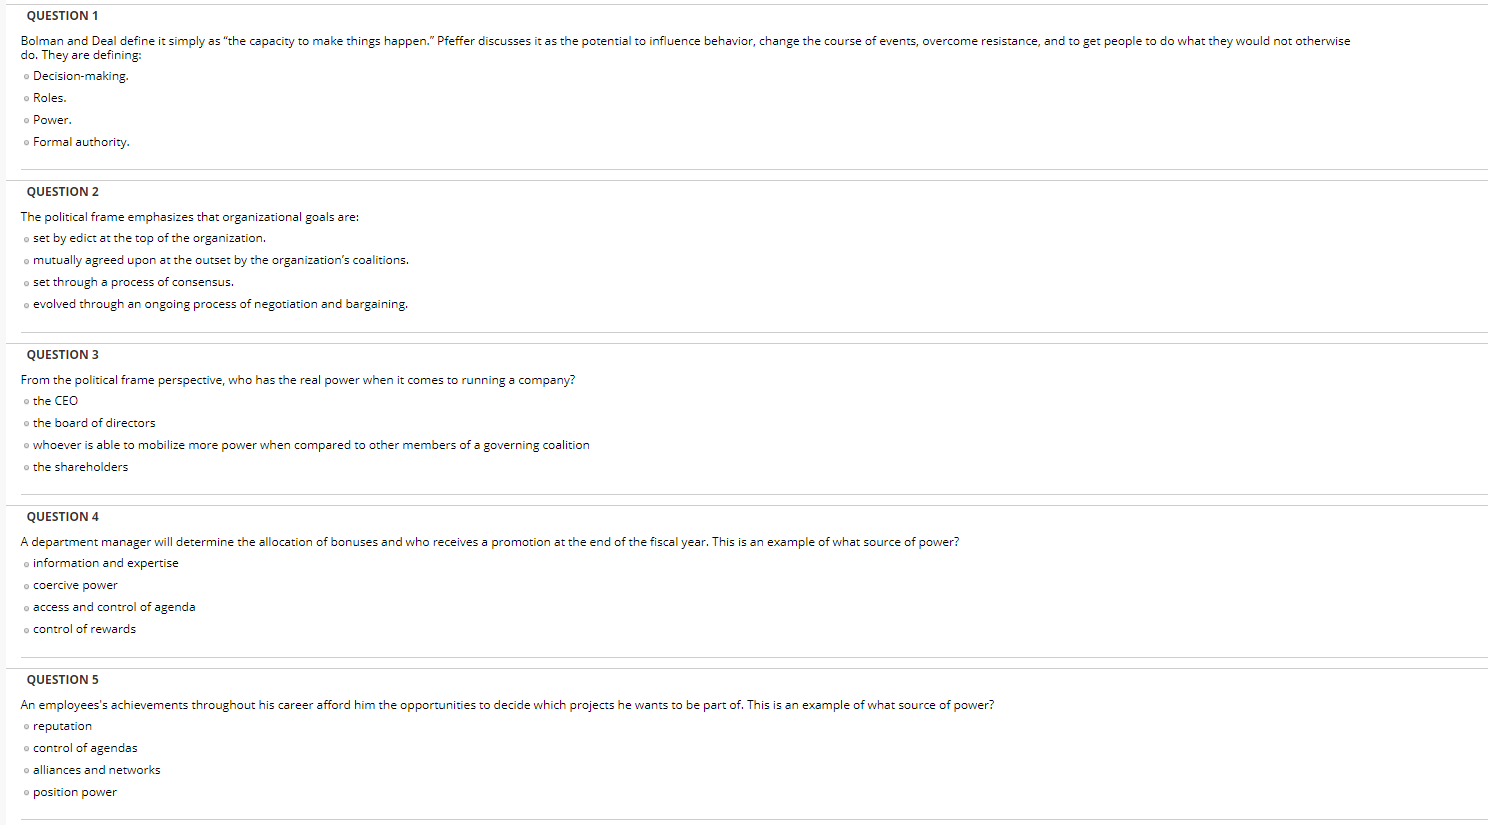Choose "reputation" in Question 5
The height and width of the screenshot is (825, 1488).
[25, 726]
